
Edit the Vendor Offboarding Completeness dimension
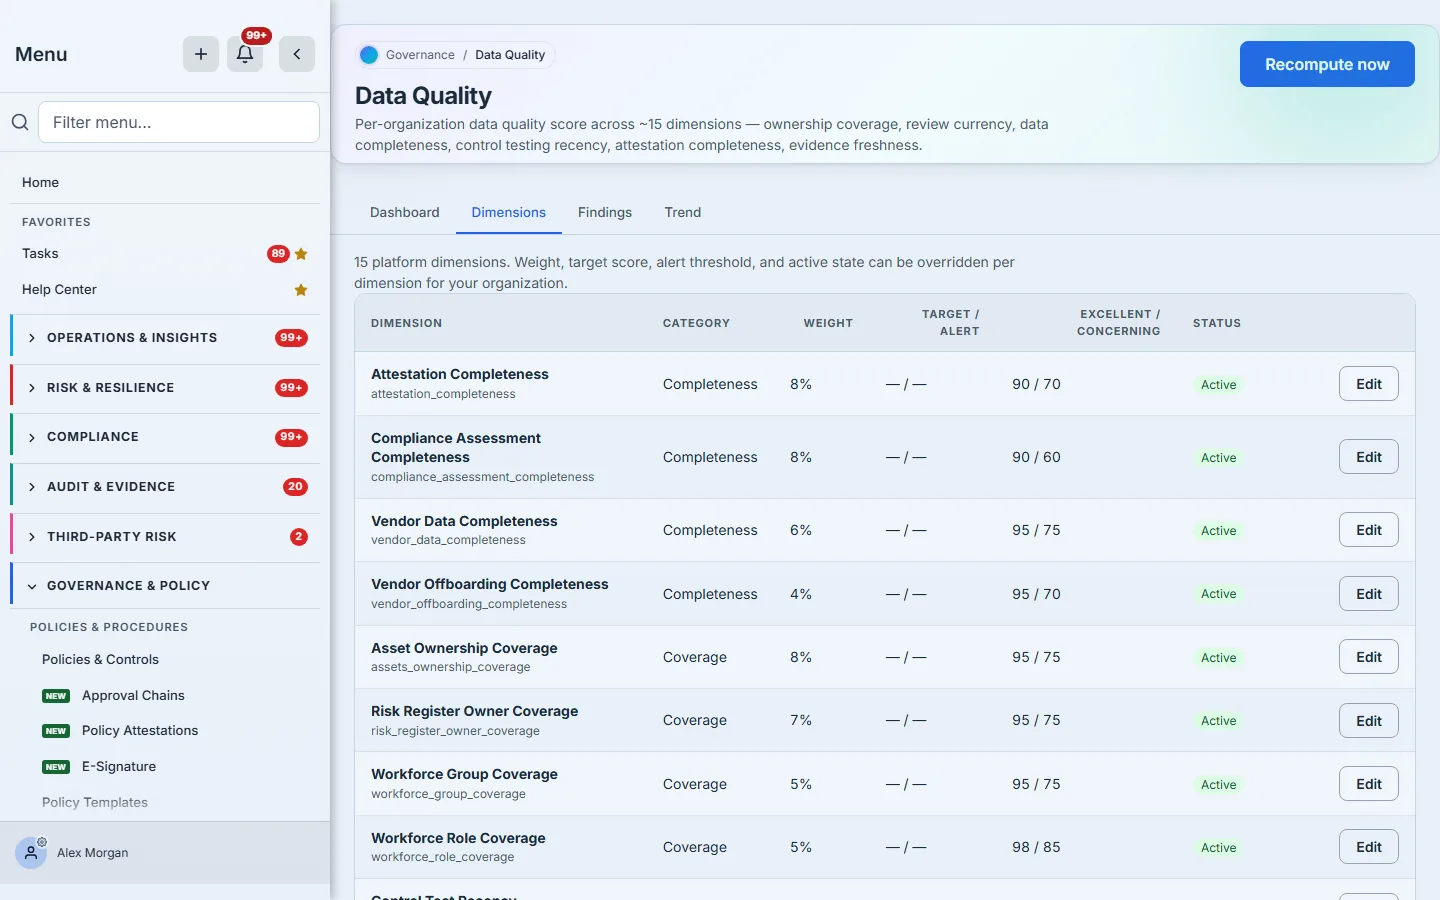[x=1369, y=594]
